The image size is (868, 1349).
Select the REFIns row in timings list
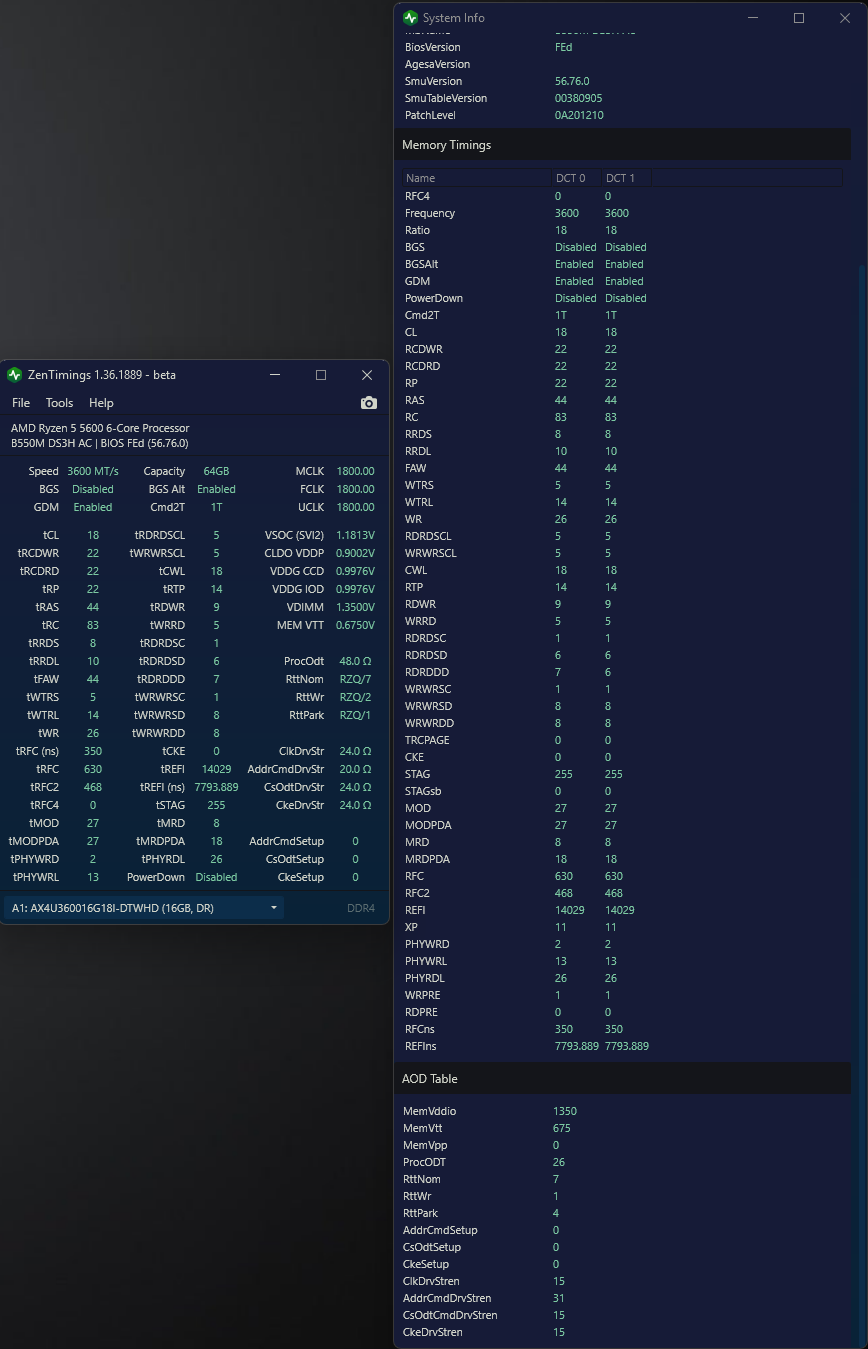[x=421, y=1046]
